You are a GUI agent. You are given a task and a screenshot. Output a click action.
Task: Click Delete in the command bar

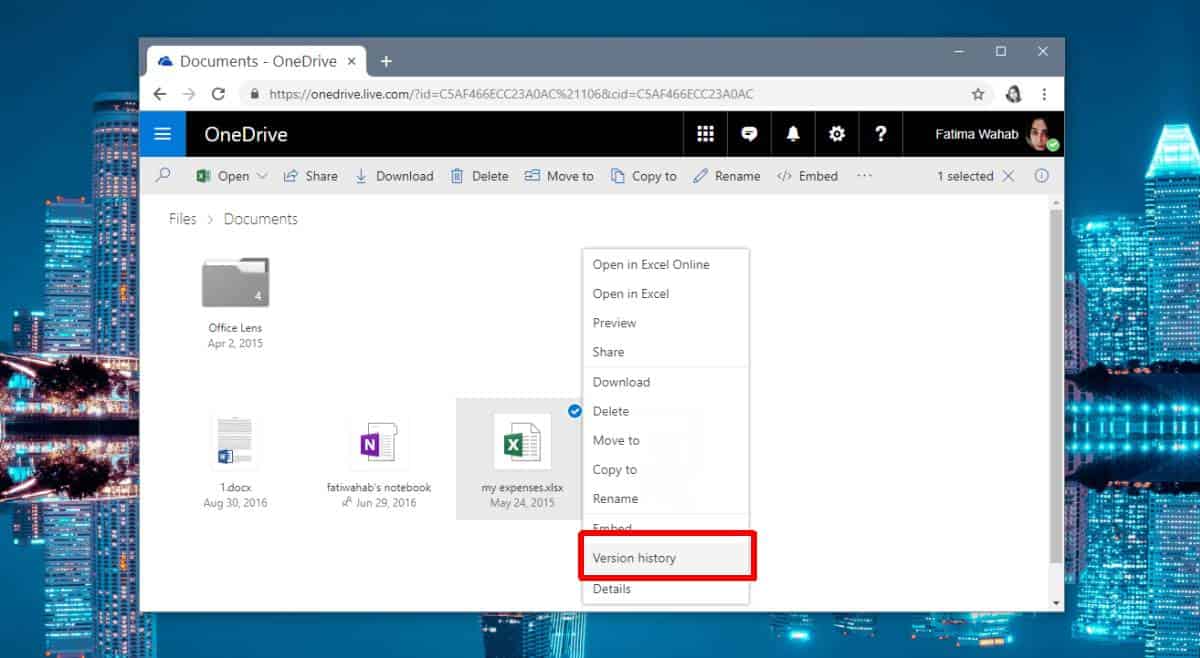tap(479, 176)
